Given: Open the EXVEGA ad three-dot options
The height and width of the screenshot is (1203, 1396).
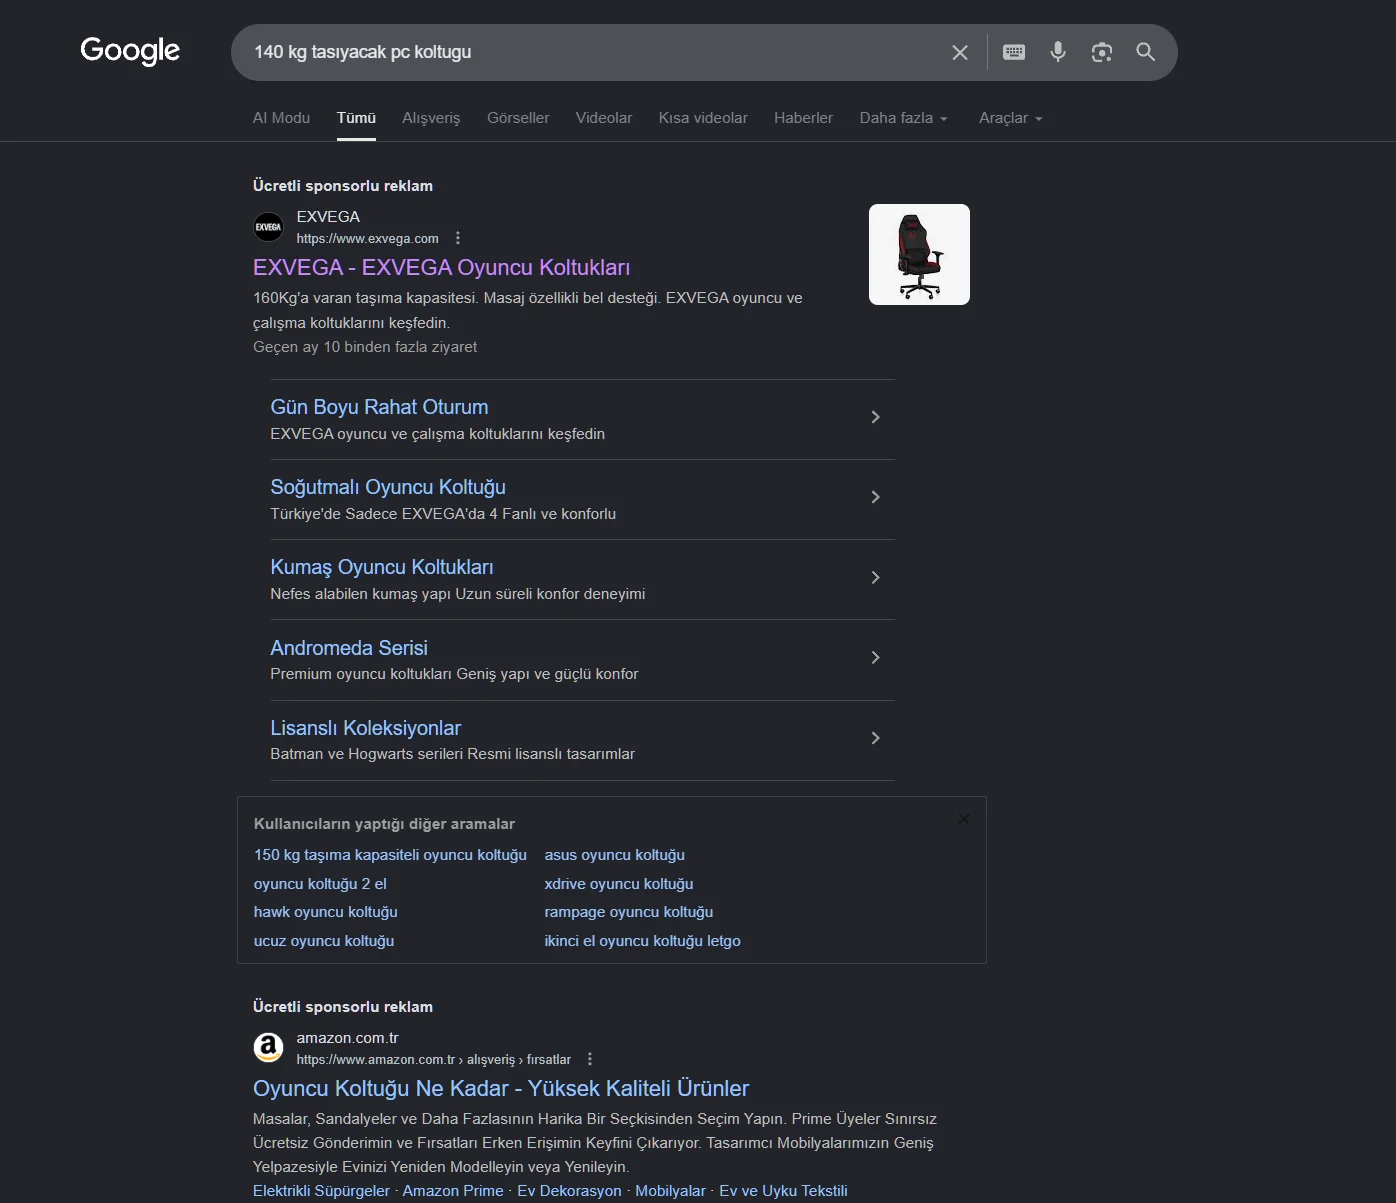Looking at the screenshot, I should pyautogui.click(x=458, y=238).
